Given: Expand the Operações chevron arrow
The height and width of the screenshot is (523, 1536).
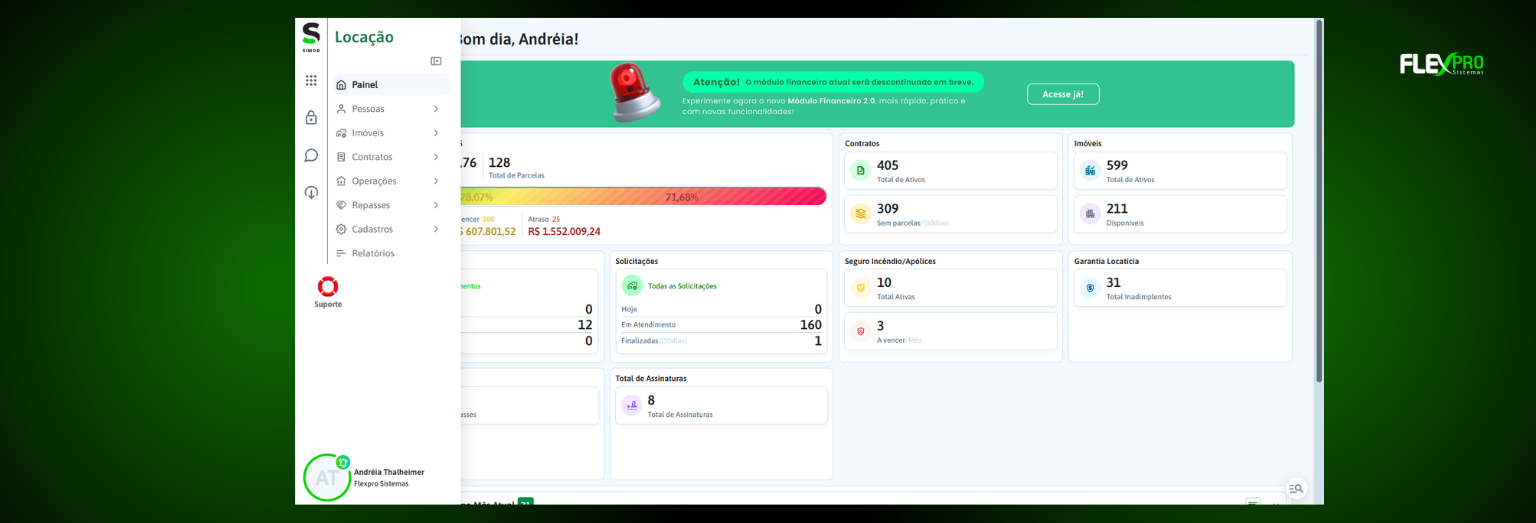Looking at the screenshot, I should click(436, 181).
